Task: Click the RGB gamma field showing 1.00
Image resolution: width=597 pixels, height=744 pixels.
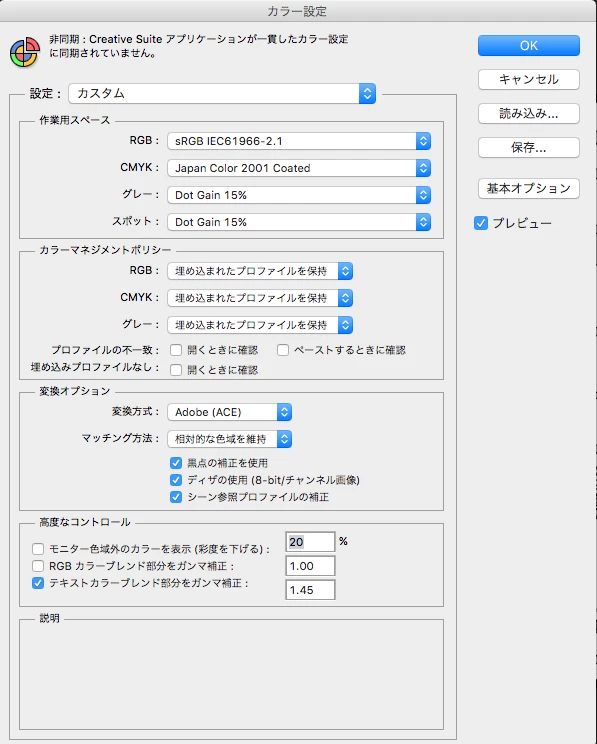Action: (x=310, y=566)
